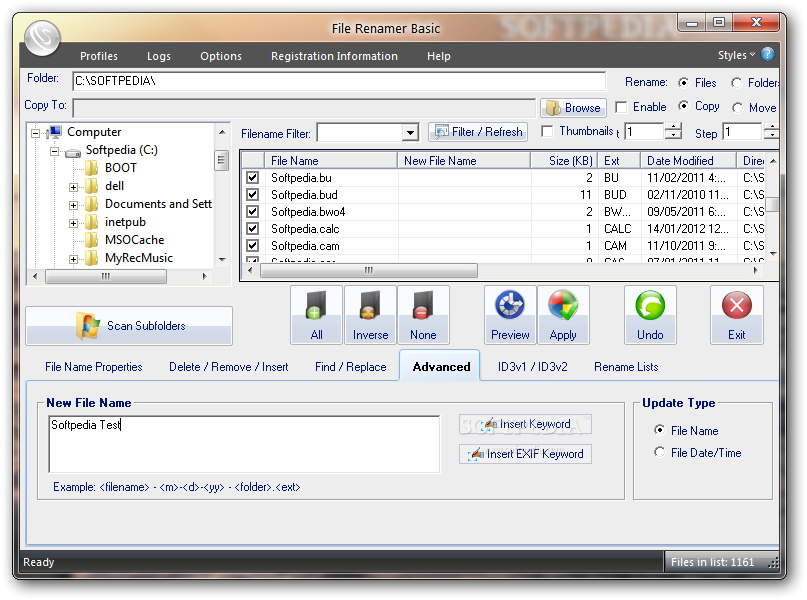The image size is (807, 600).
Task: Uncheck Softpedia.cam file checkbox
Action: pos(252,245)
